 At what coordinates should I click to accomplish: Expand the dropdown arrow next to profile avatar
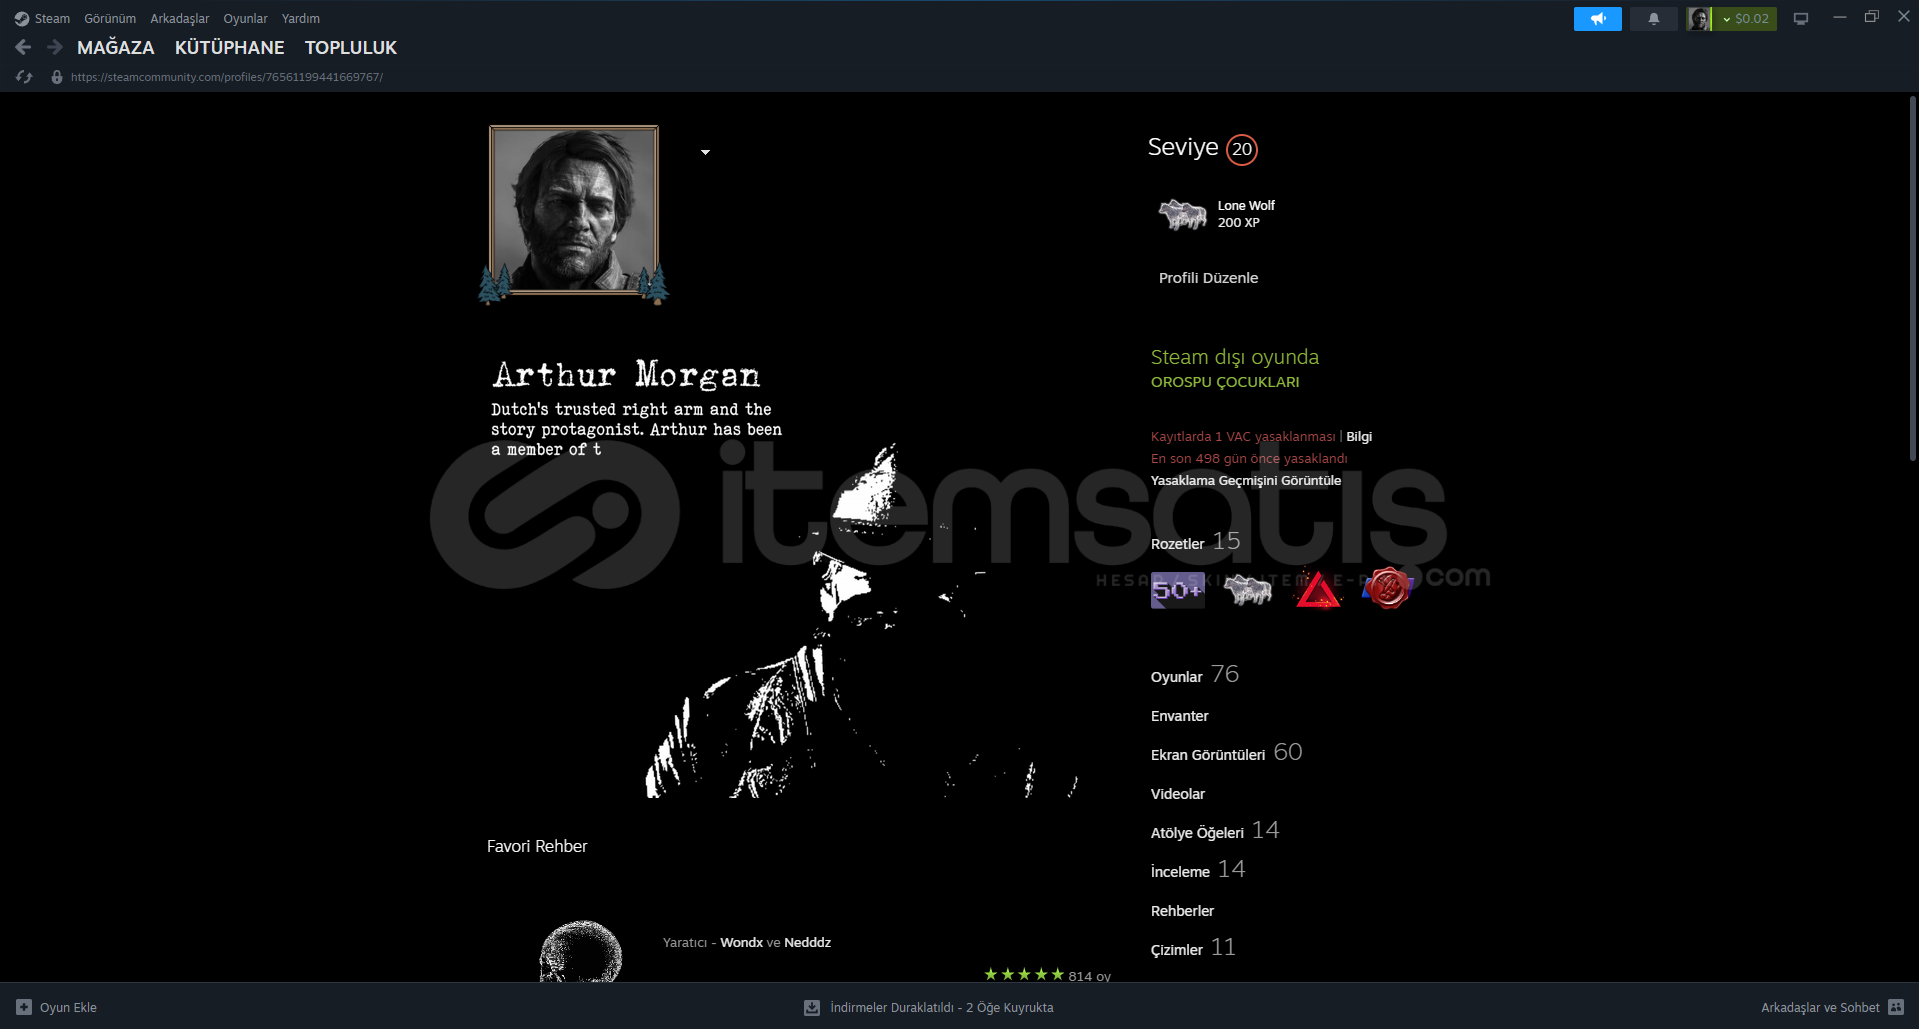click(705, 152)
